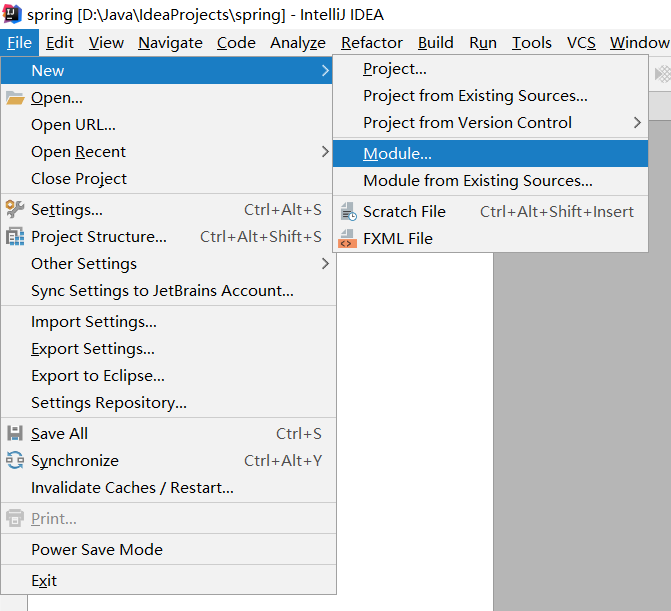Click the Synchronize refresh icon
This screenshot has width=671, height=611.
[14, 461]
